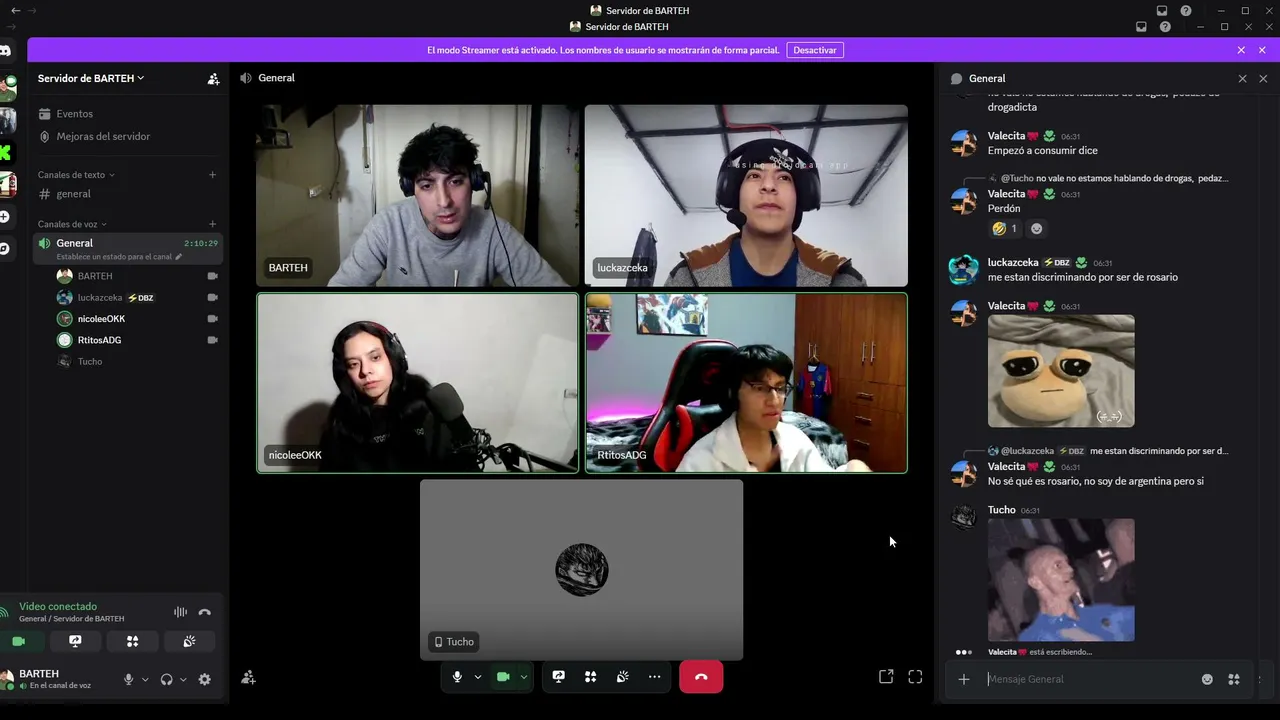Focus BARTEH's video tile

pyautogui.click(x=417, y=196)
